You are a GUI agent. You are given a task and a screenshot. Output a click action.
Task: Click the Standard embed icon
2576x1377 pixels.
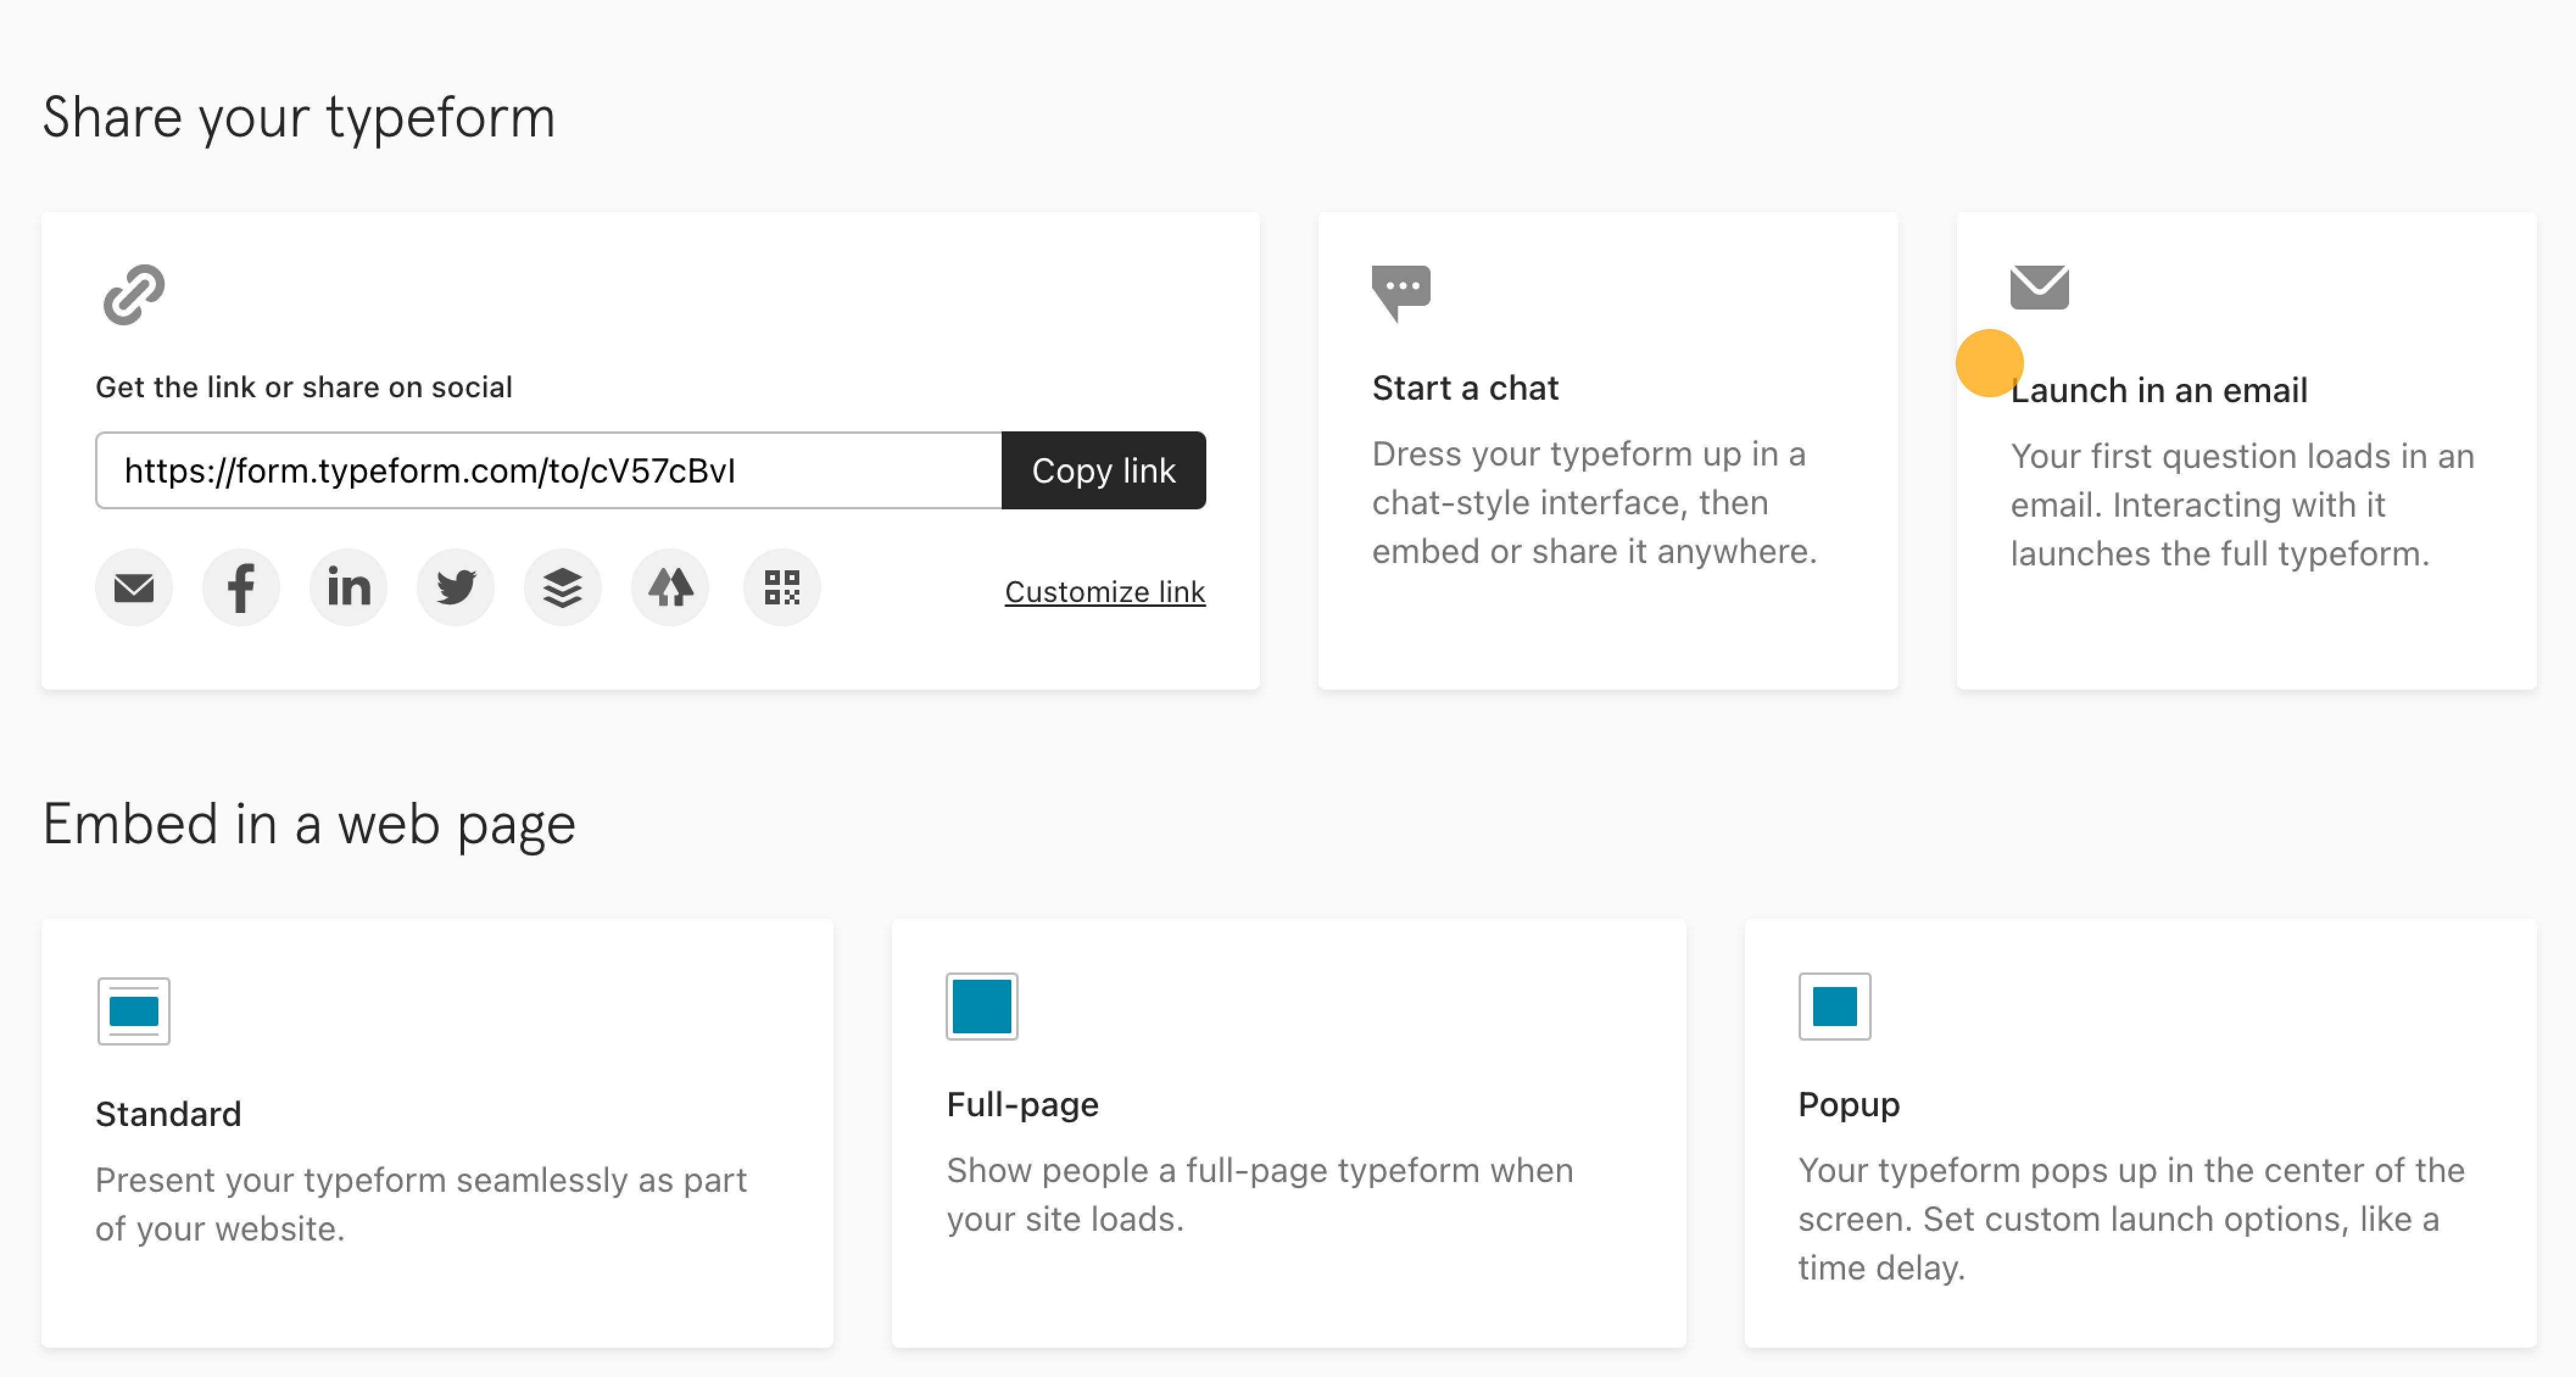pyautogui.click(x=134, y=1011)
